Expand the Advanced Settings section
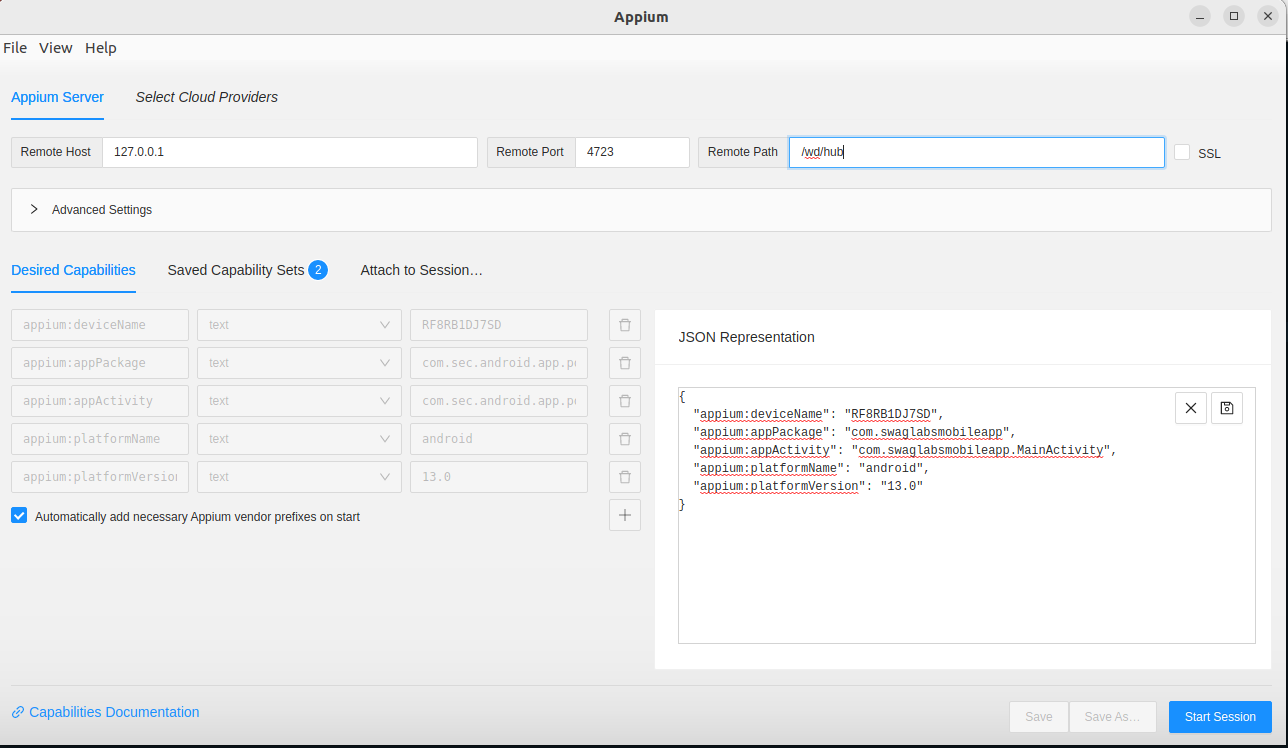Screen dimensions: 1288x748 click(x=34, y=210)
